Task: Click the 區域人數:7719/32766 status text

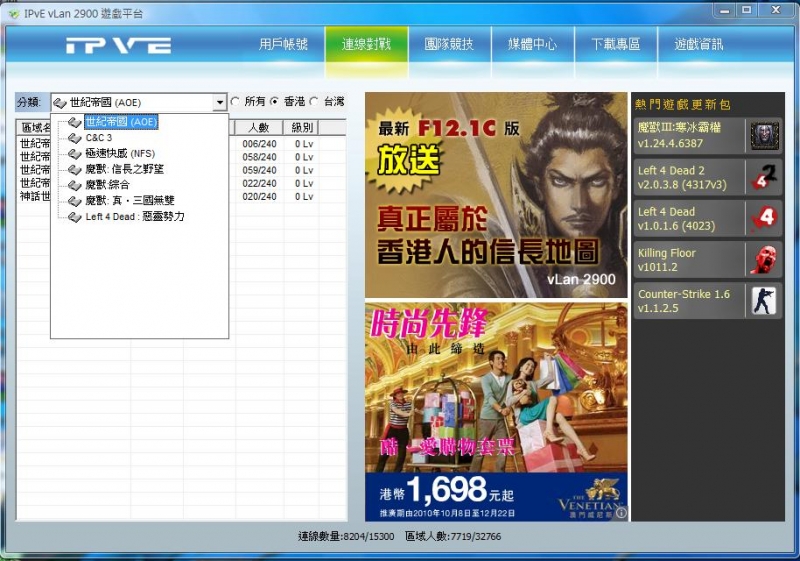Action: point(453,537)
